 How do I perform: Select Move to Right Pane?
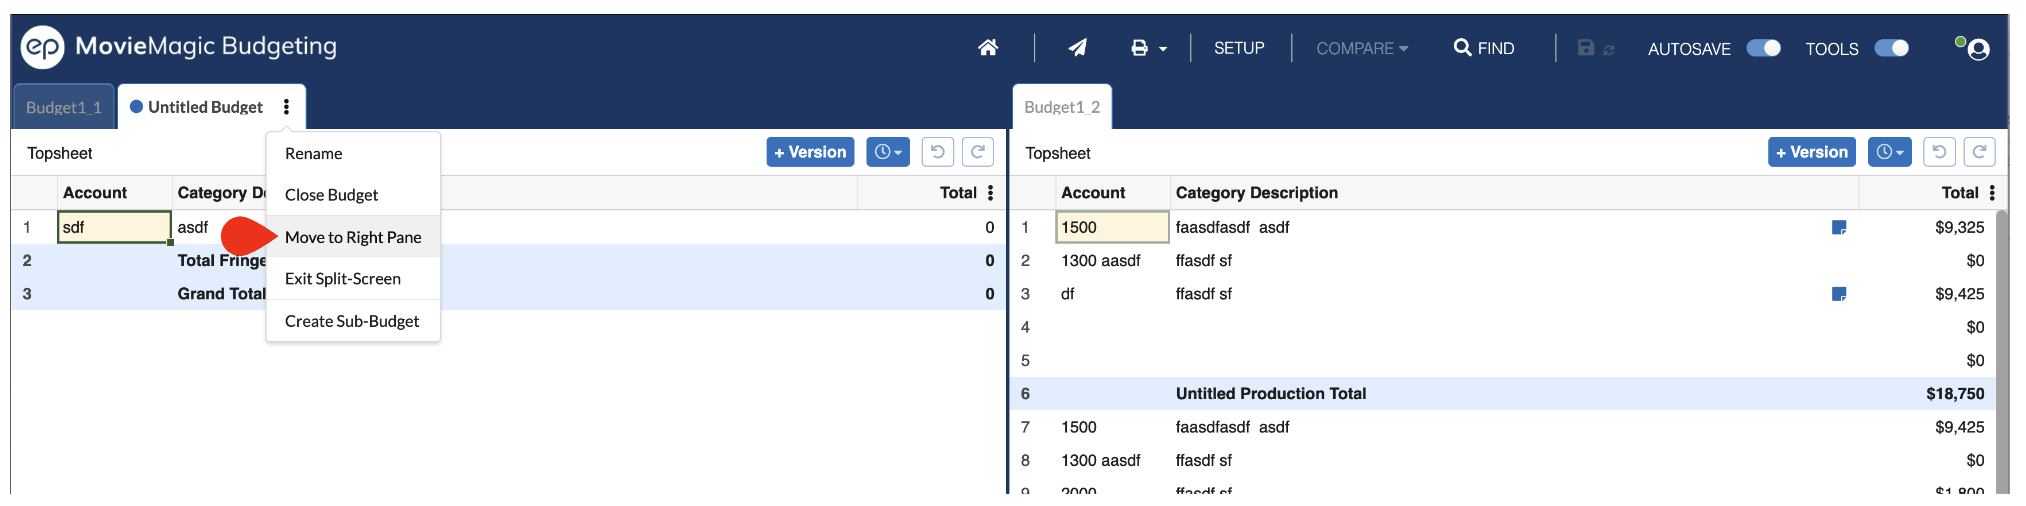coord(353,237)
